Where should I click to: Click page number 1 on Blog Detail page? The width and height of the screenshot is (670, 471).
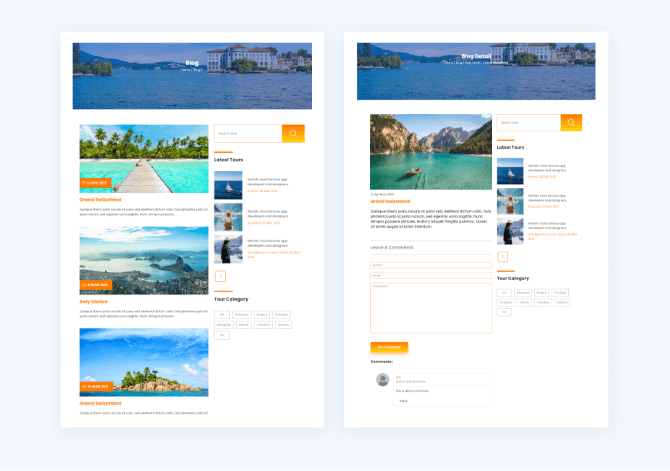[503, 256]
